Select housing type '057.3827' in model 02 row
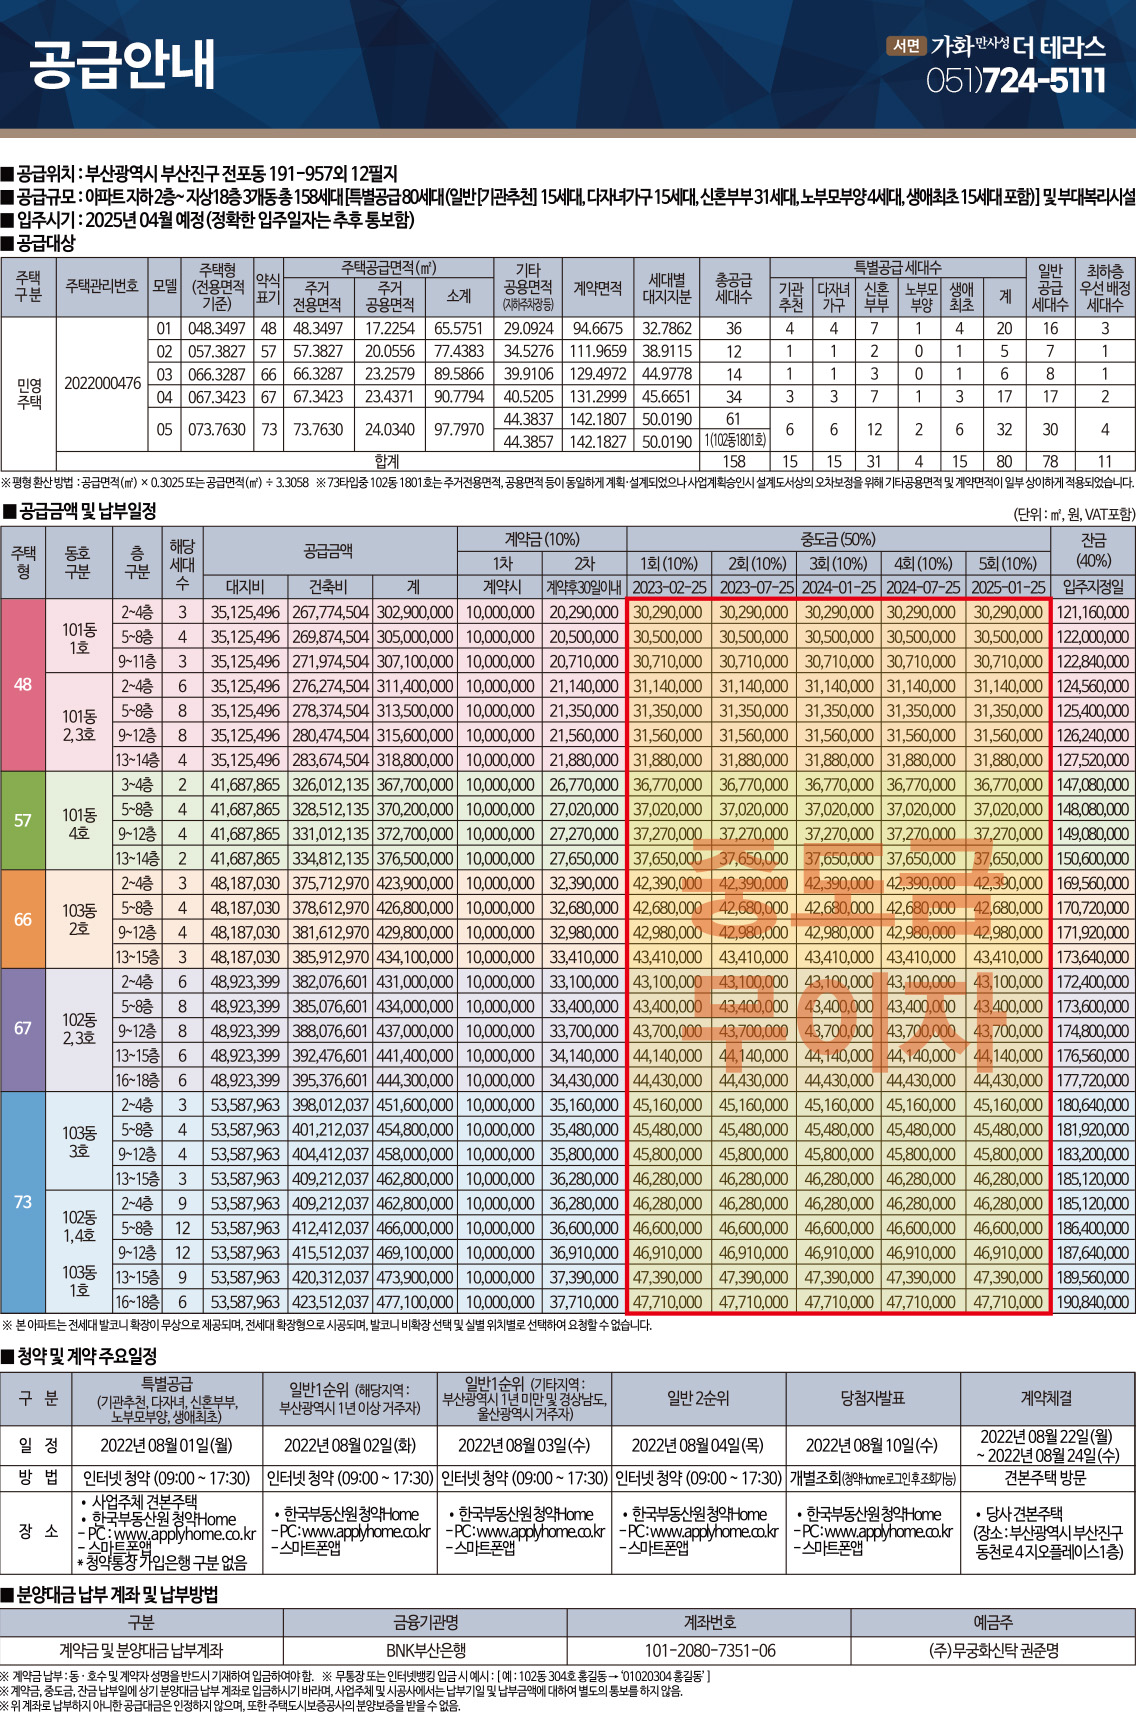The width and height of the screenshot is (1136, 1721). [217, 351]
